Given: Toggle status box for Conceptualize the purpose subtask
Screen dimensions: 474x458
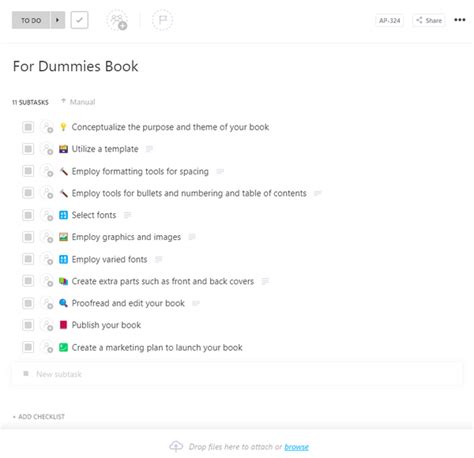Looking at the screenshot, I should click(28, 127).
